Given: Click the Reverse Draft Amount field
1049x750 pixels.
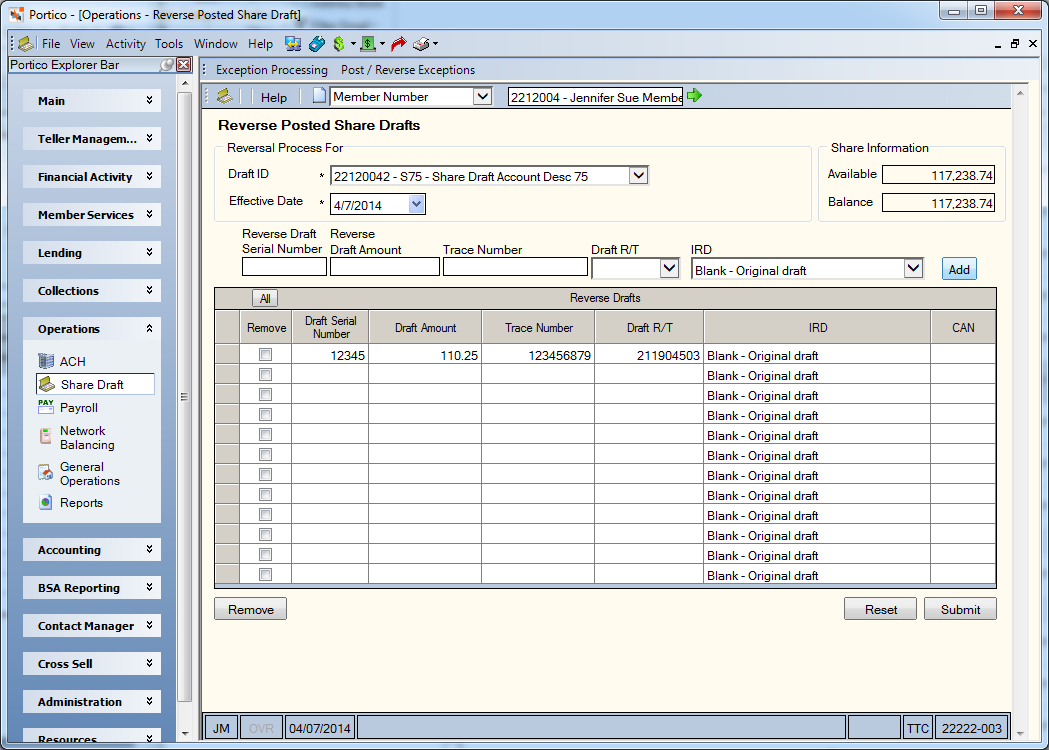Looking at the screenshot, I should pyautogui.click(x=385, y=266).
